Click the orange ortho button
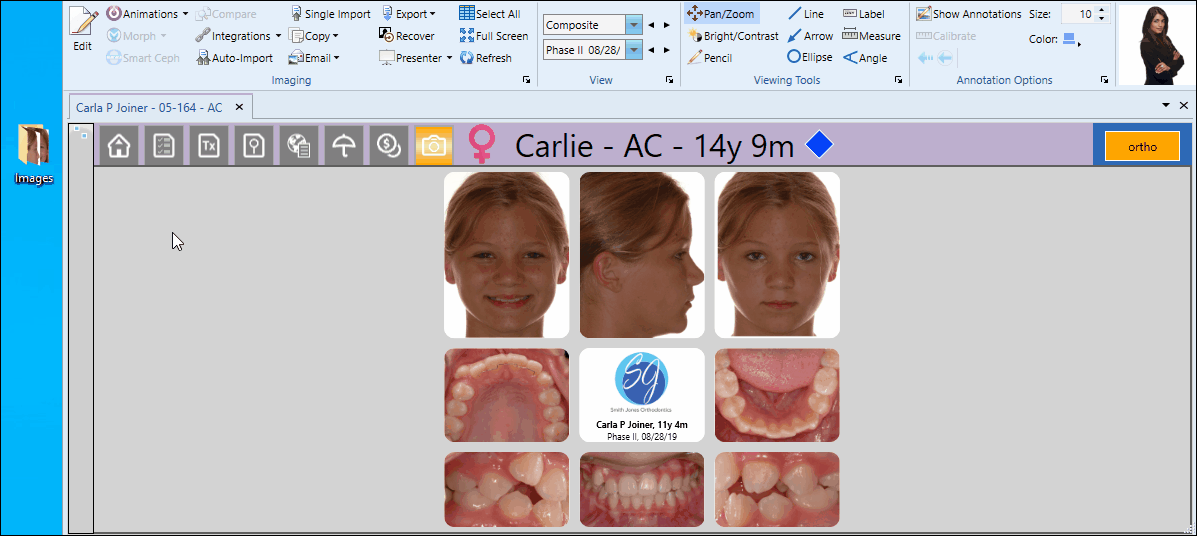 pos(1142,147)
